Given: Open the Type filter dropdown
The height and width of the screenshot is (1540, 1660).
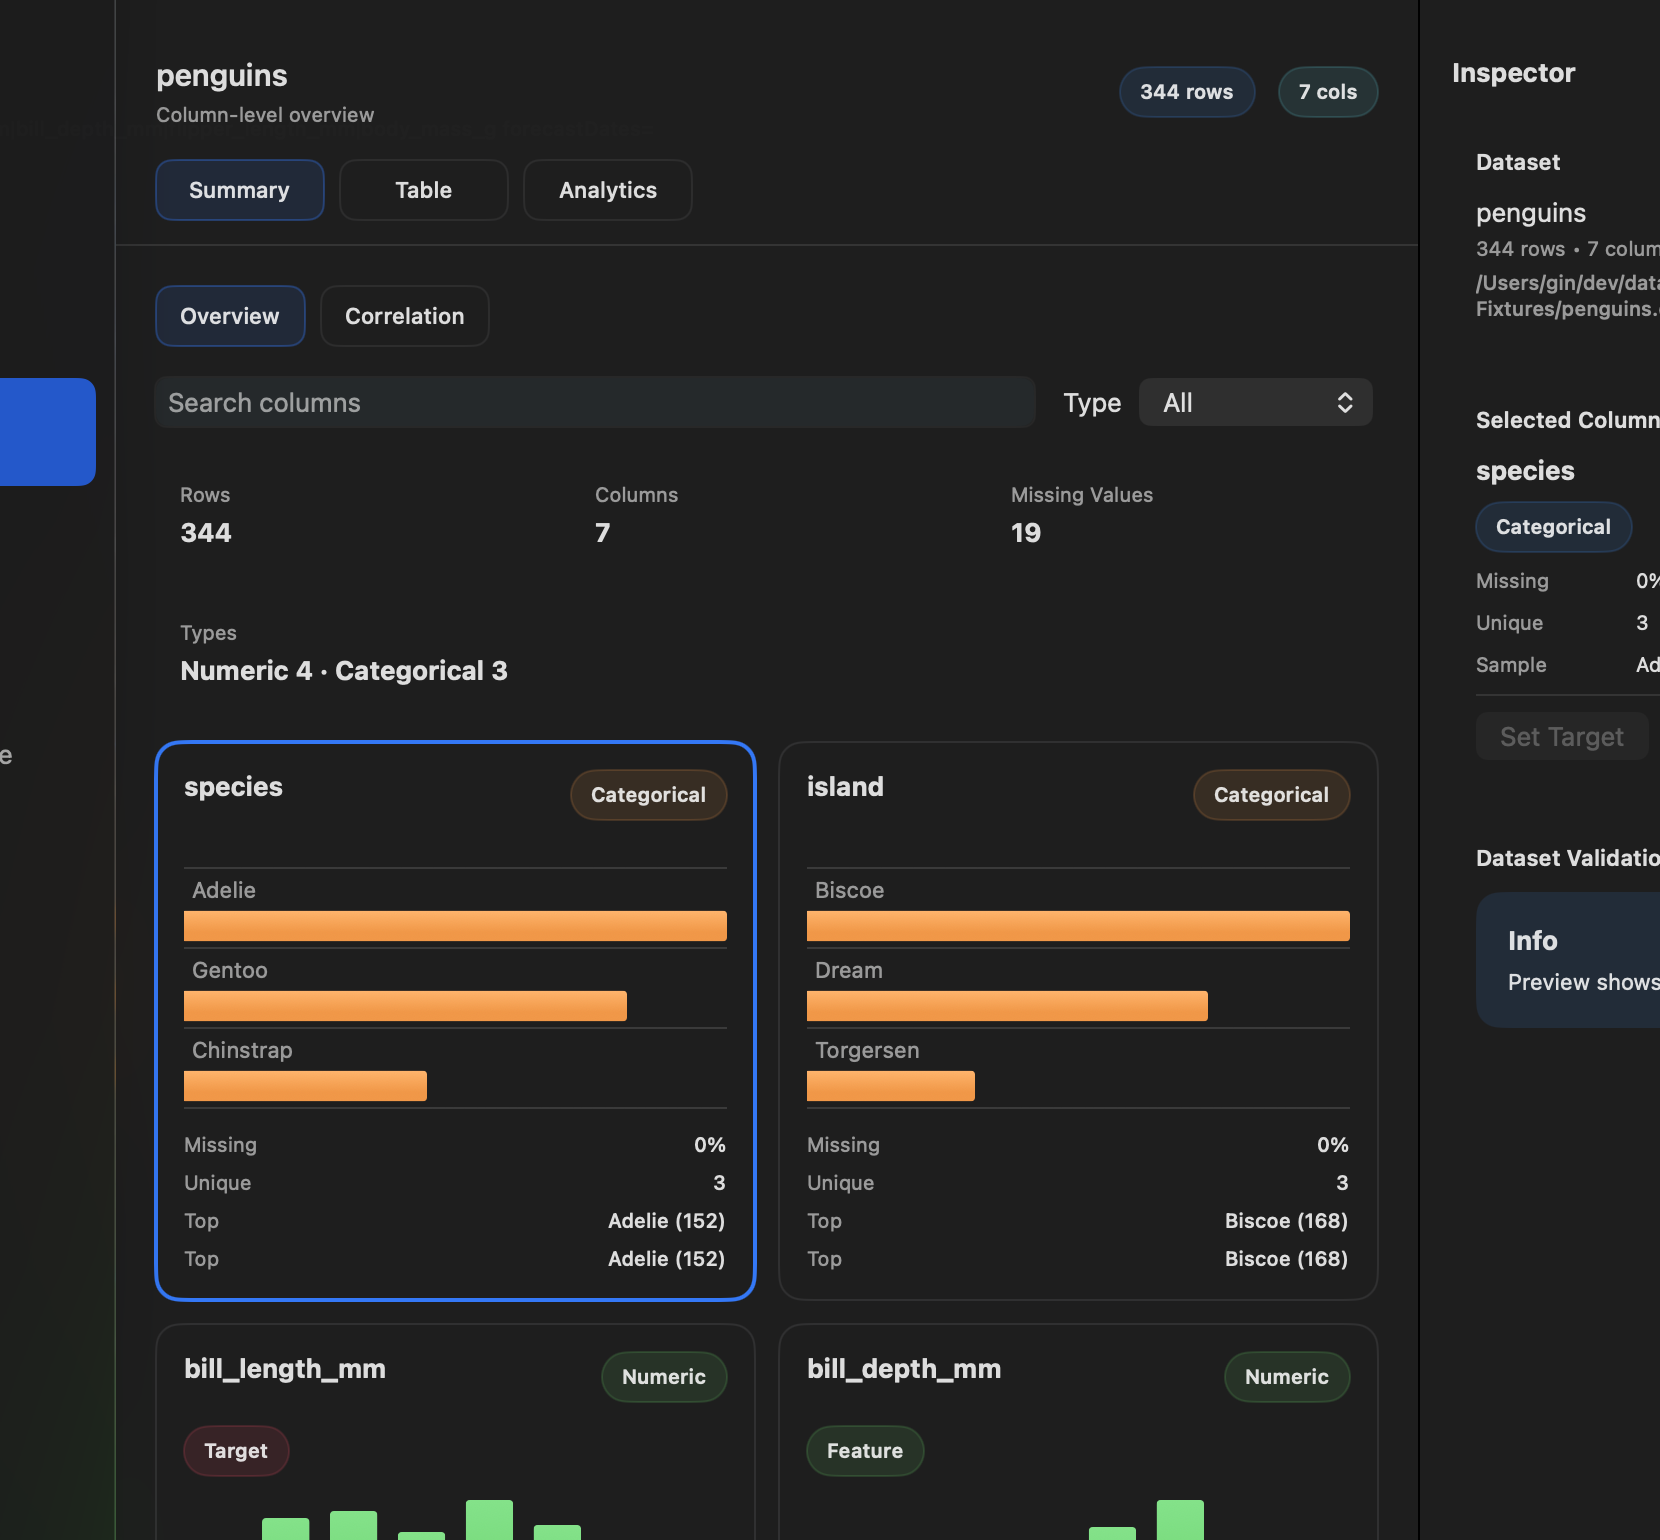Looking at the screenshot, I should coord(1256,402).
